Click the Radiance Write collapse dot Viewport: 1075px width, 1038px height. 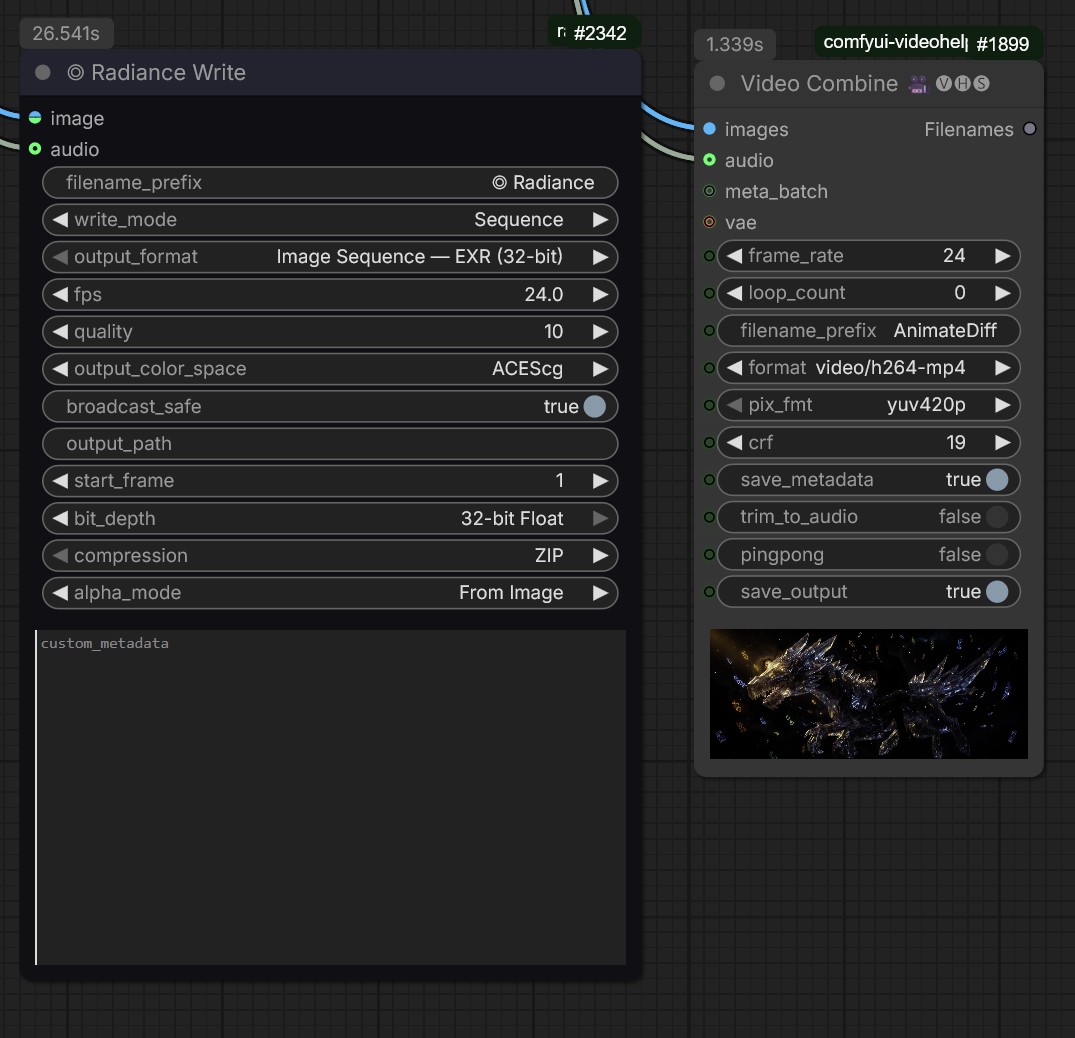43,72
